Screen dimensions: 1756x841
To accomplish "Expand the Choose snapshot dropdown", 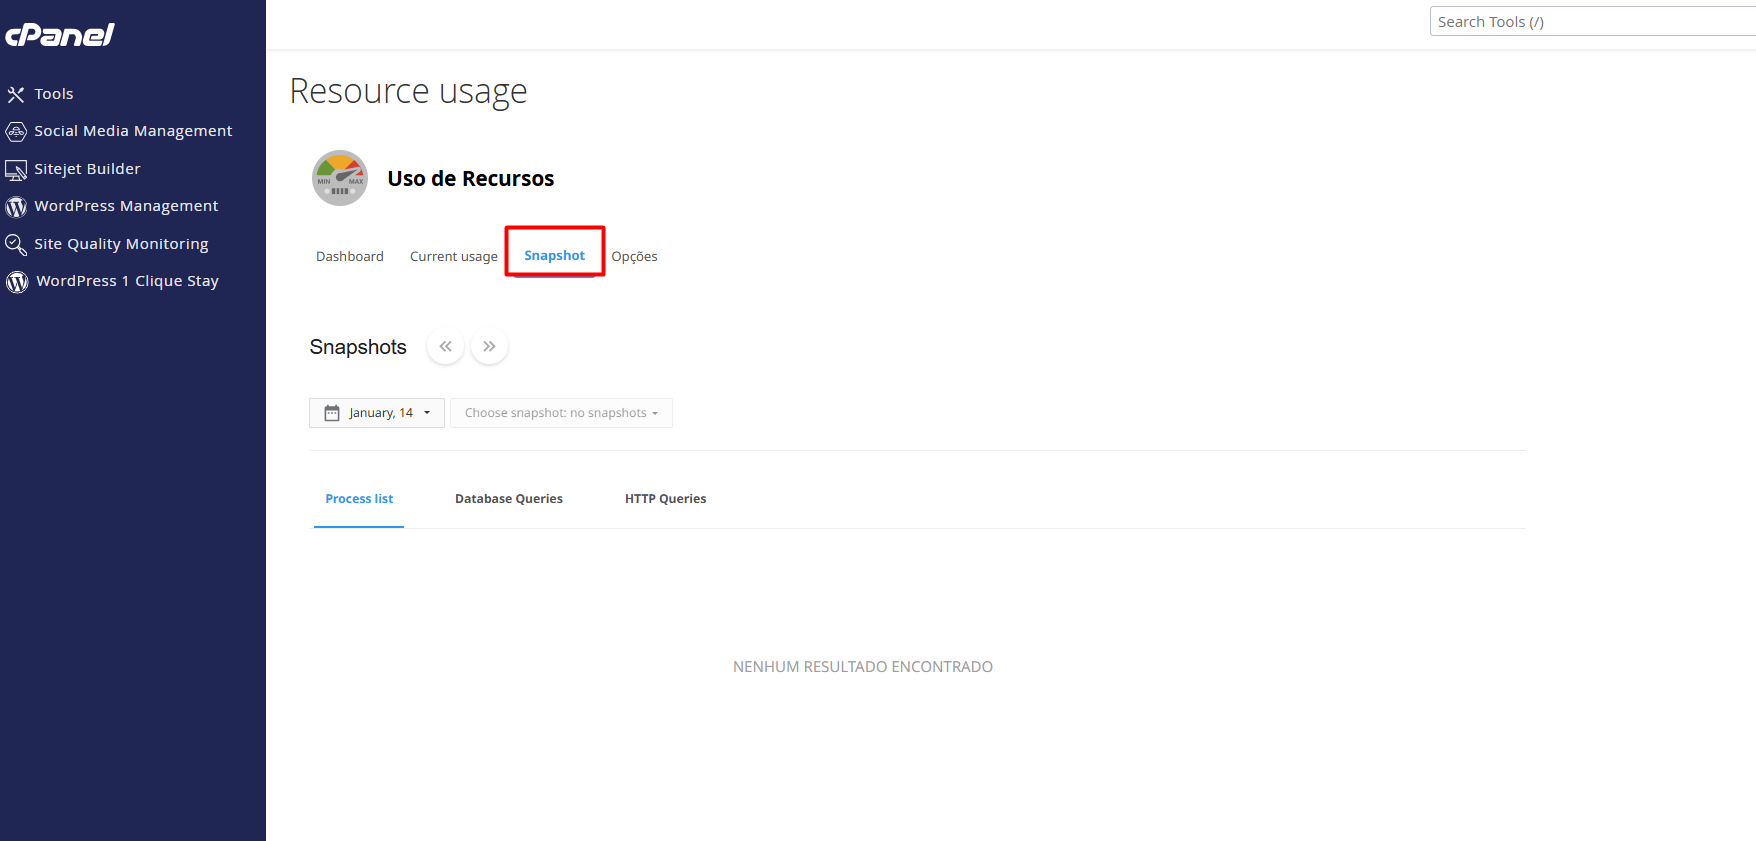I will tap(561, 413).
